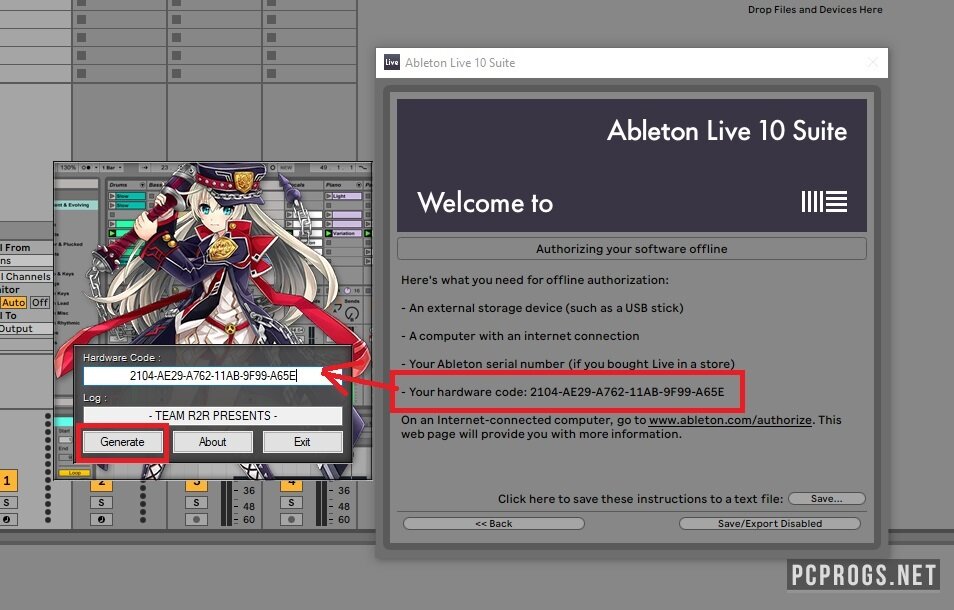Viewport: 954px width, 610px height.
Task: Arm audio track 3 for recording
Action: click(197, 520)
